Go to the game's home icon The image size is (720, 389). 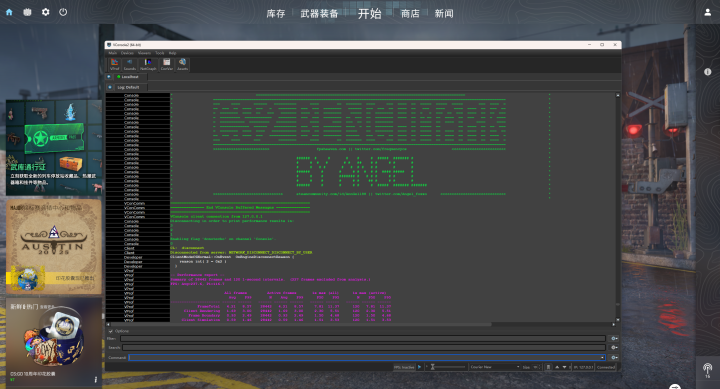point(9,12)
